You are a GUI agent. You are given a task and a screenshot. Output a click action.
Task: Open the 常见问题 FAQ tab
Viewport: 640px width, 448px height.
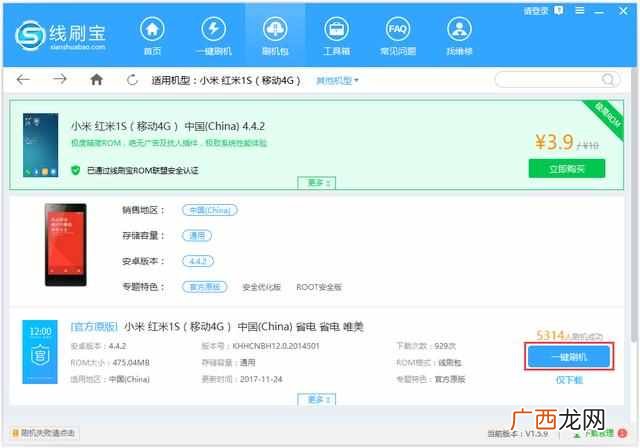(398, 36)
